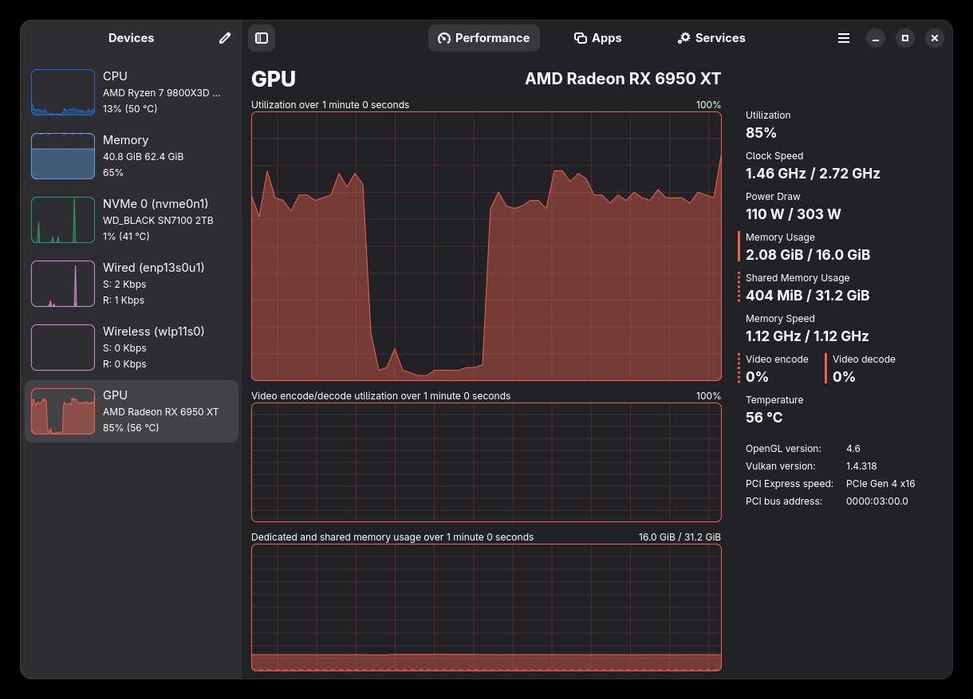973x699 pixels.
Task: Maximize the window
Action: (x=905, y=38)
